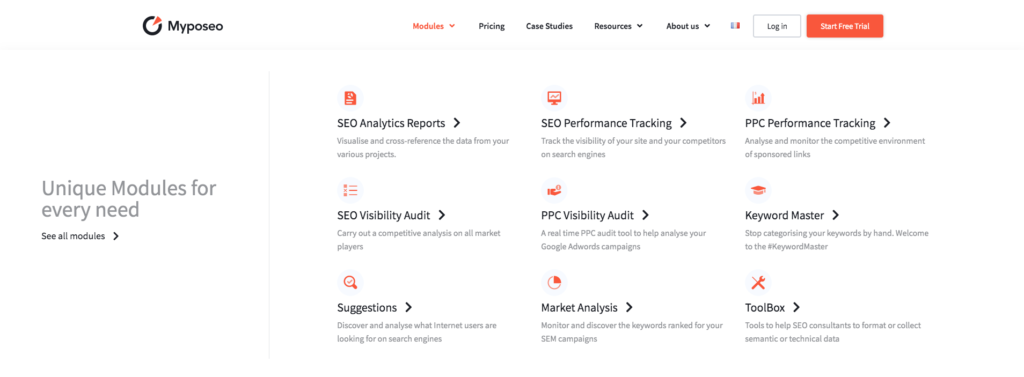Click the Myposeo logo icon
Viewport: 1024px width, 377px height.
point(152,26)
